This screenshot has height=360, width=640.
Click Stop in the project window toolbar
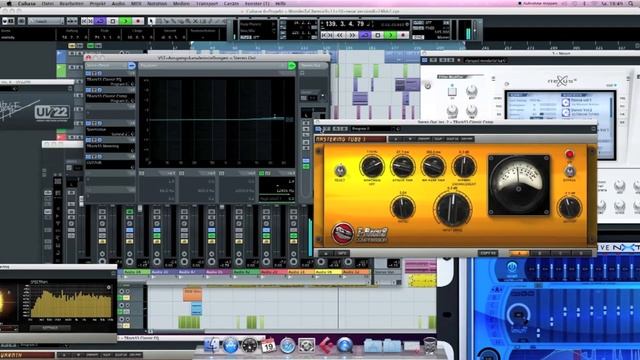tap(113, 21)
